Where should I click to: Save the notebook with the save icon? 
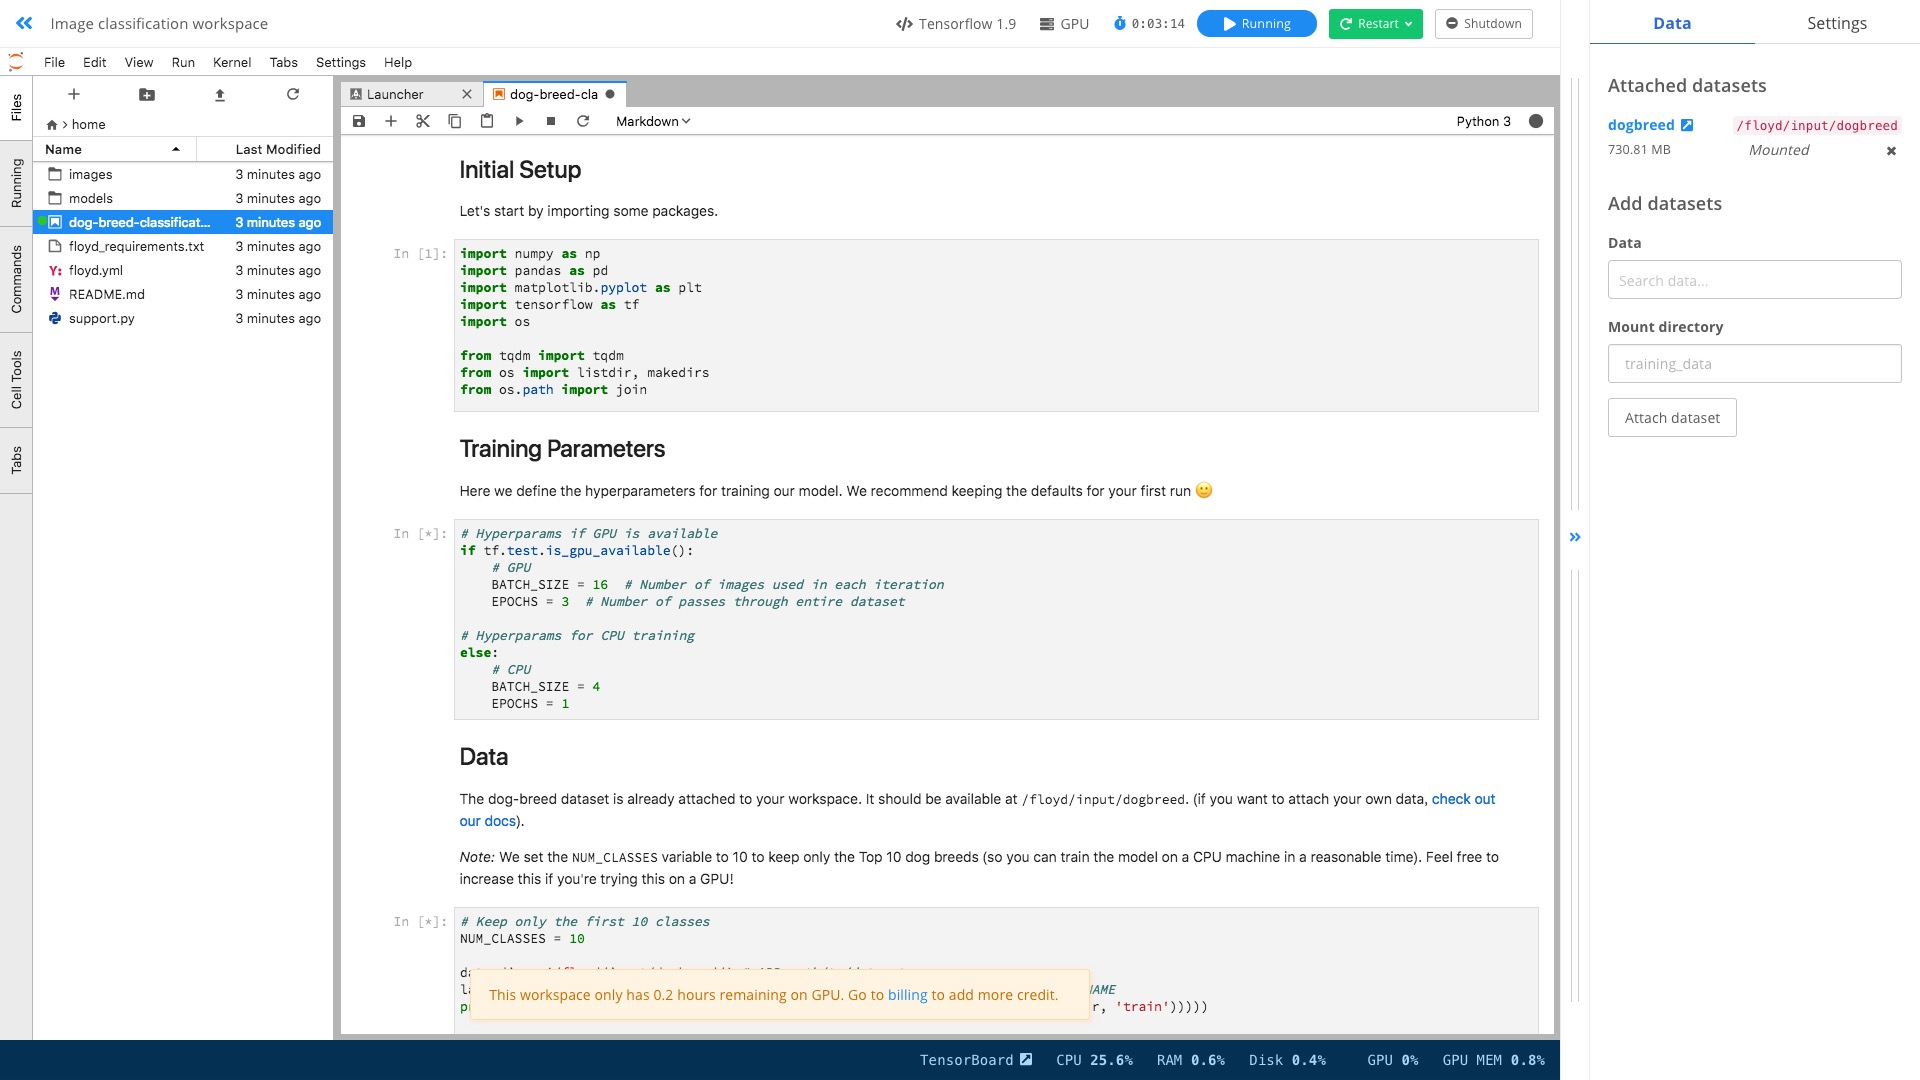359,121
